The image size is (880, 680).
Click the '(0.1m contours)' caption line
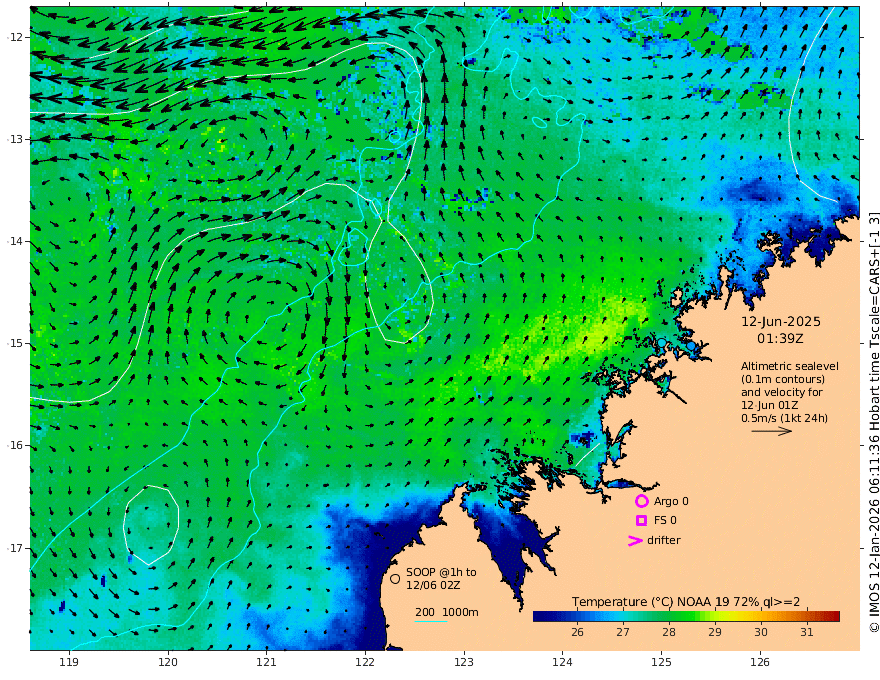coord(783,379)
